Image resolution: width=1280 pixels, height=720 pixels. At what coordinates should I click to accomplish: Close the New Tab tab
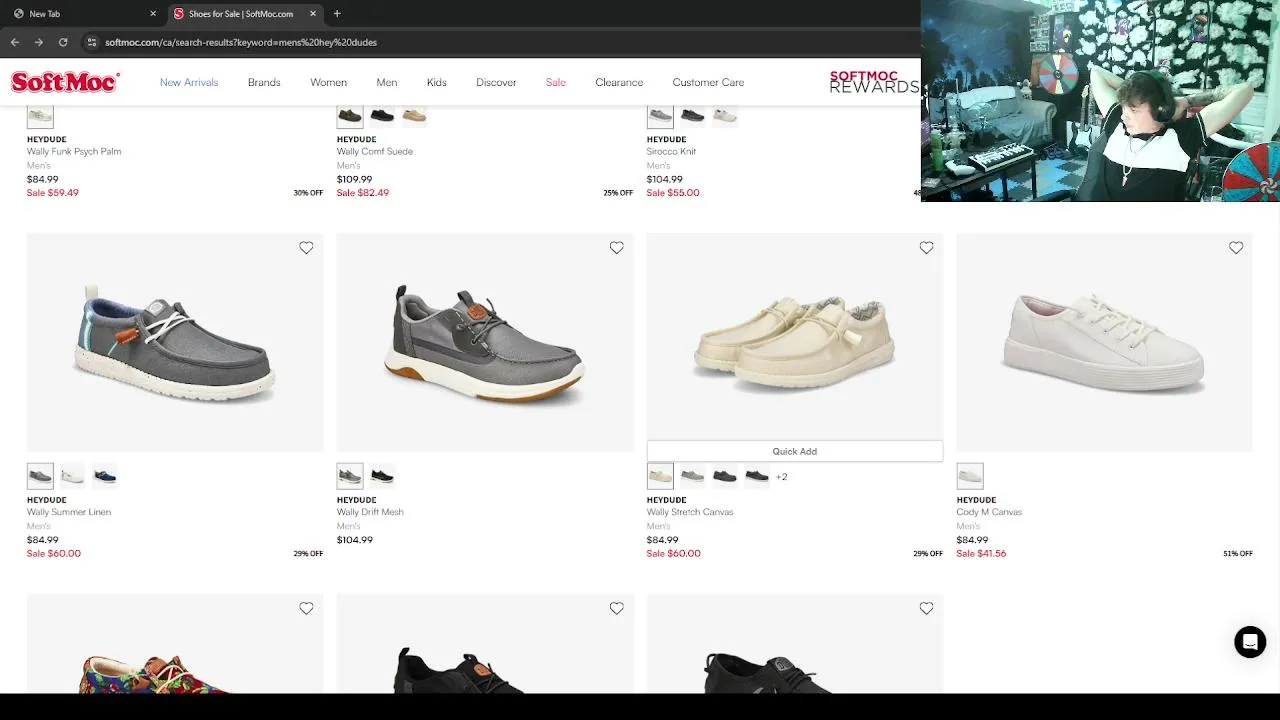pyautogui.click(x=153, y=14)
